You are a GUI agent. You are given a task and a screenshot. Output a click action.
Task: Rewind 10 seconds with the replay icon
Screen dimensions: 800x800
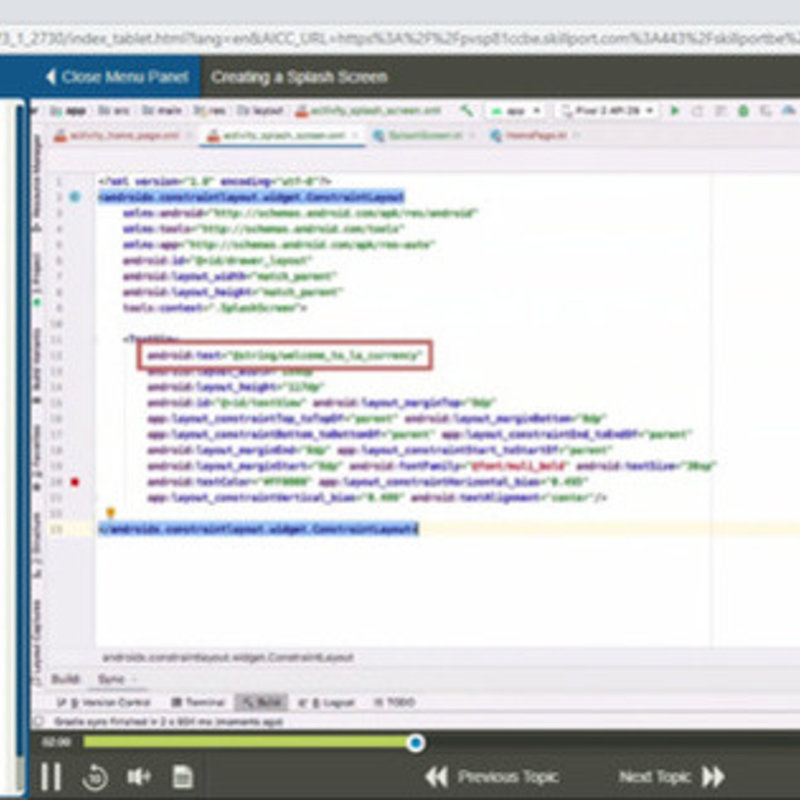click(x=95, y=777)
